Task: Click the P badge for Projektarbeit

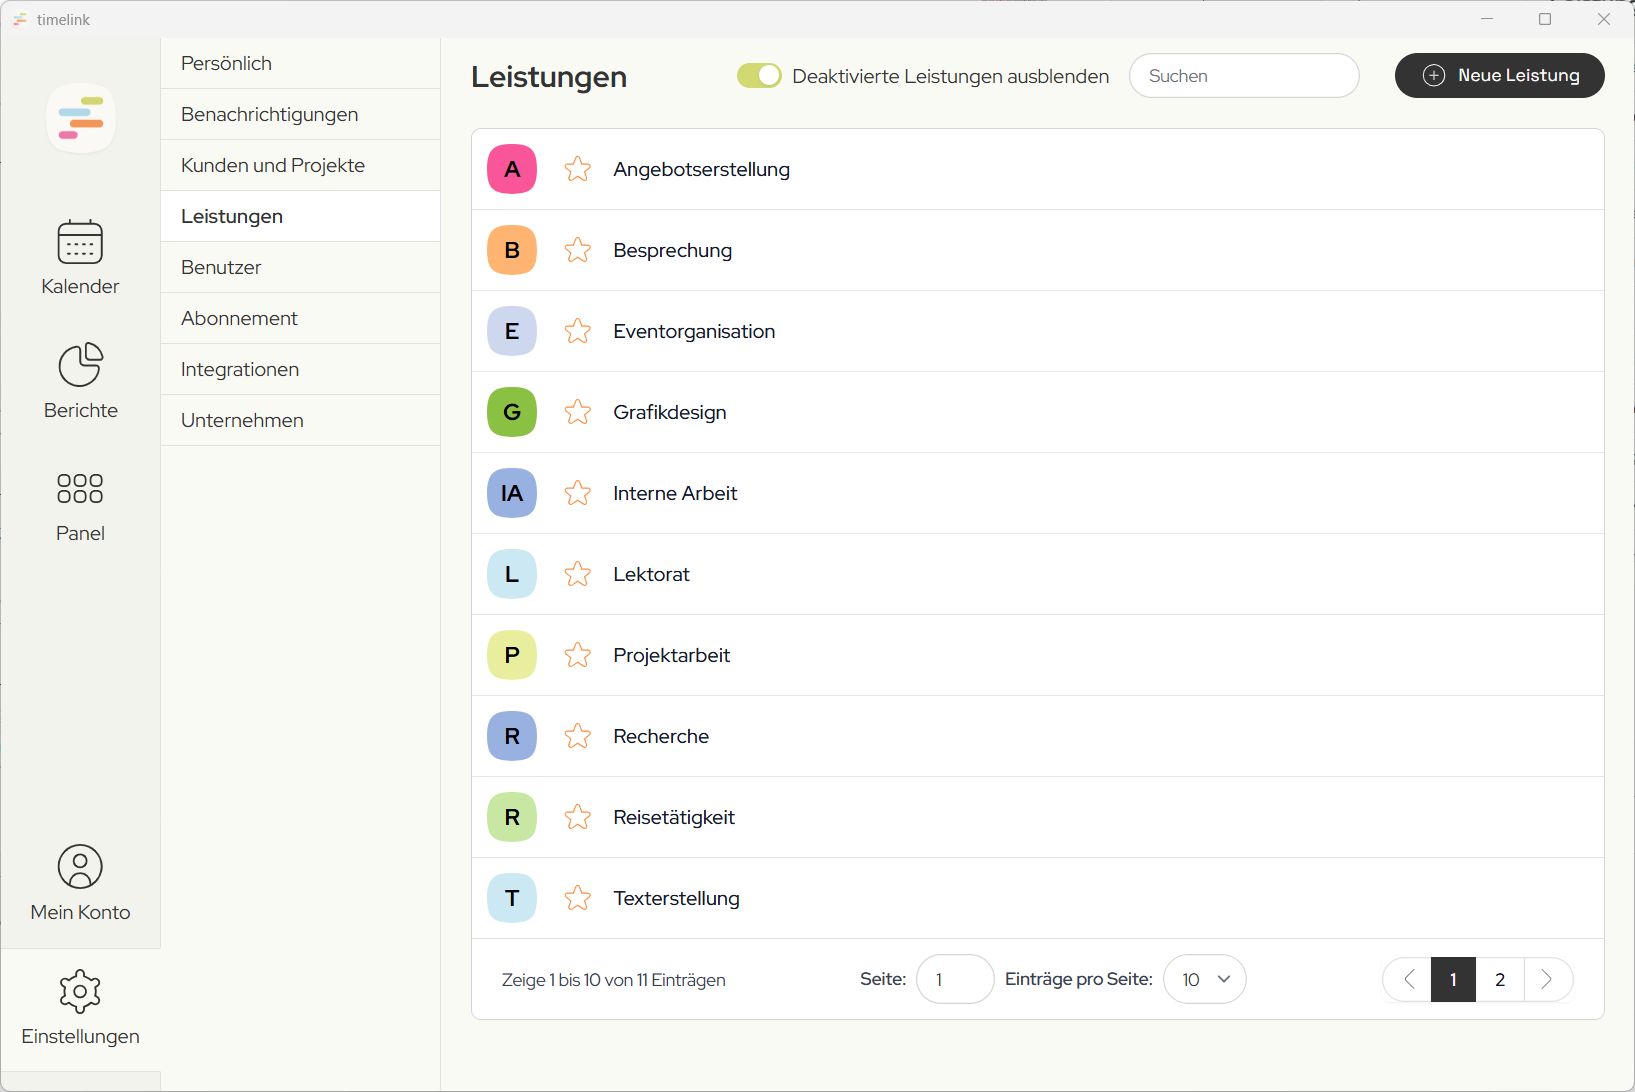Action: point(512,655)
